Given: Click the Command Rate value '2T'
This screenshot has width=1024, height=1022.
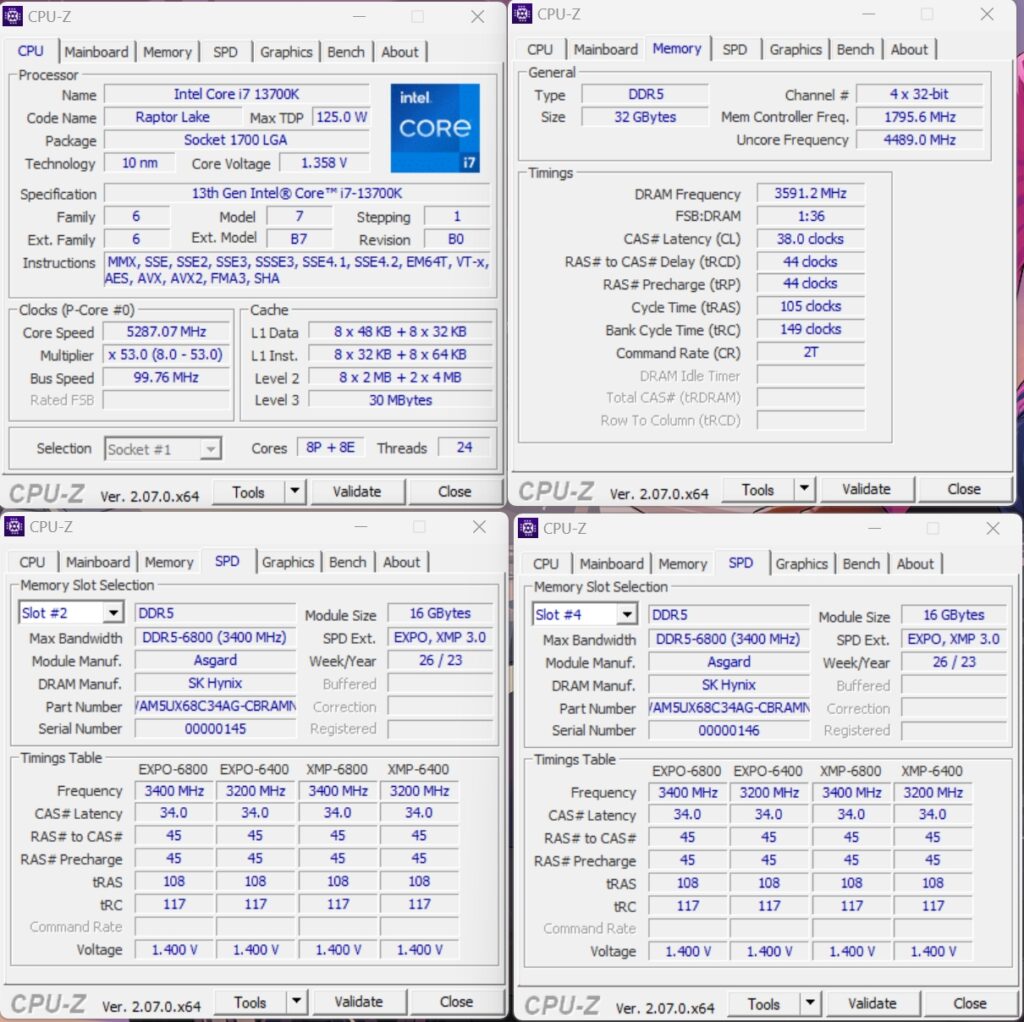Looking at the screenshot, I should [810, 352].
